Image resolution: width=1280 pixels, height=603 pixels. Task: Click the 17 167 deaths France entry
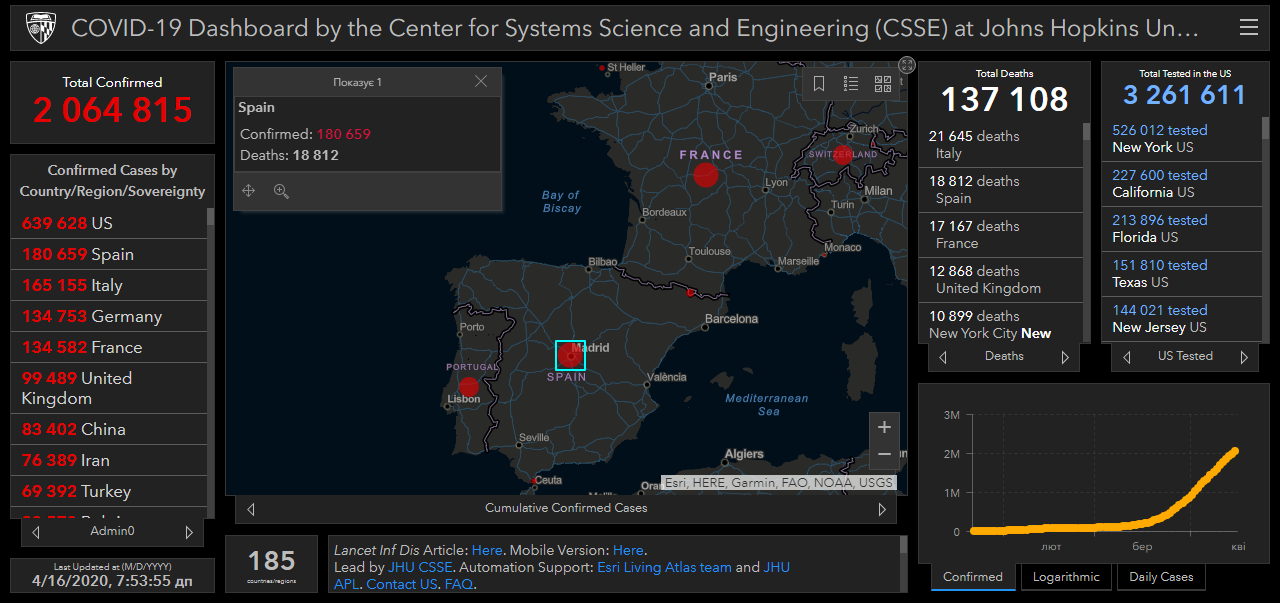click(1000, 235)
